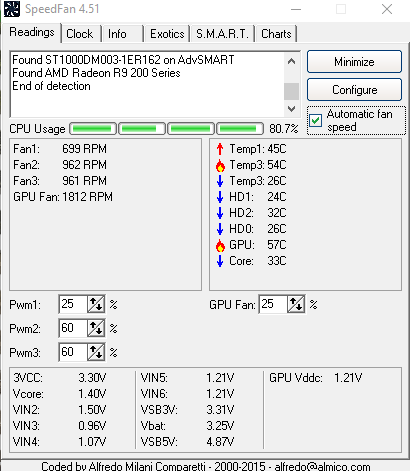Click the blue down arrow beside HD0
The height and width of the screenshot is (471, 410).
(220, 229)
